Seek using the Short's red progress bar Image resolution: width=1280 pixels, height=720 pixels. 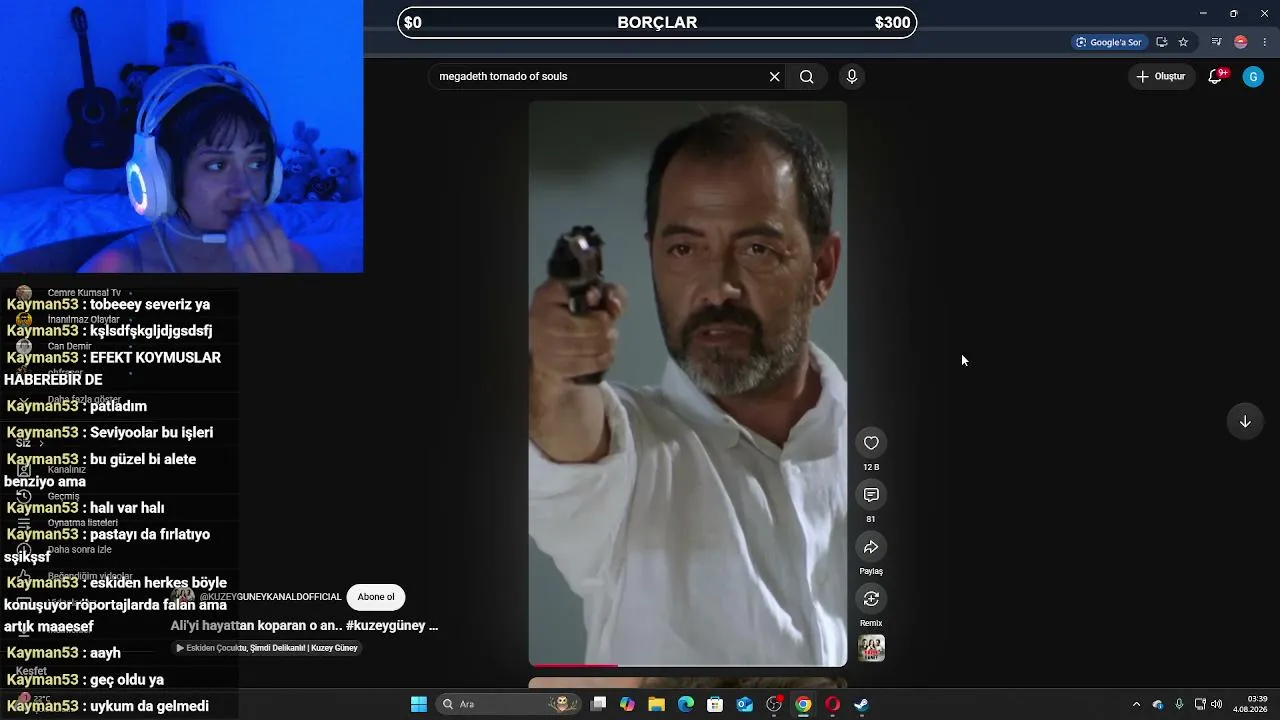[688, 664]
